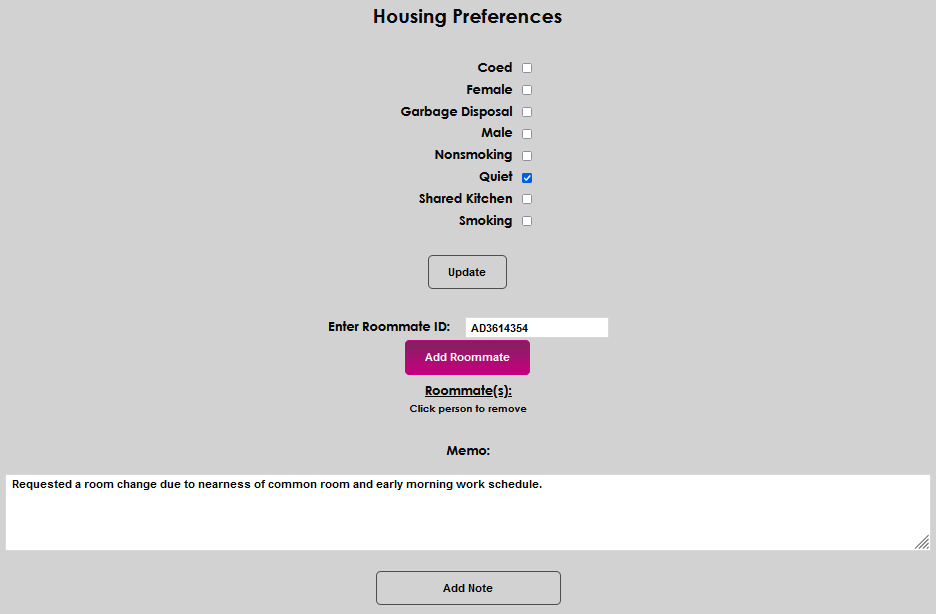The width and height of the screenshot is (936, 614).
Task: Check the Male housing option
Action: 526,133
